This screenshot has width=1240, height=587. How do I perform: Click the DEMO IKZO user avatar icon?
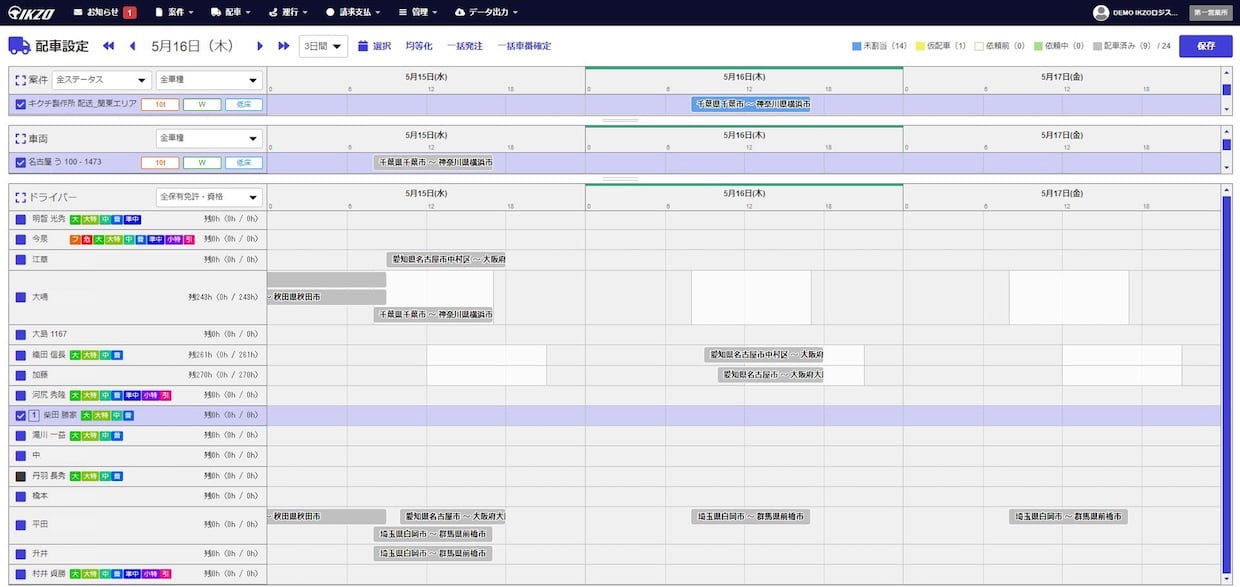[x=1101, y=12]
